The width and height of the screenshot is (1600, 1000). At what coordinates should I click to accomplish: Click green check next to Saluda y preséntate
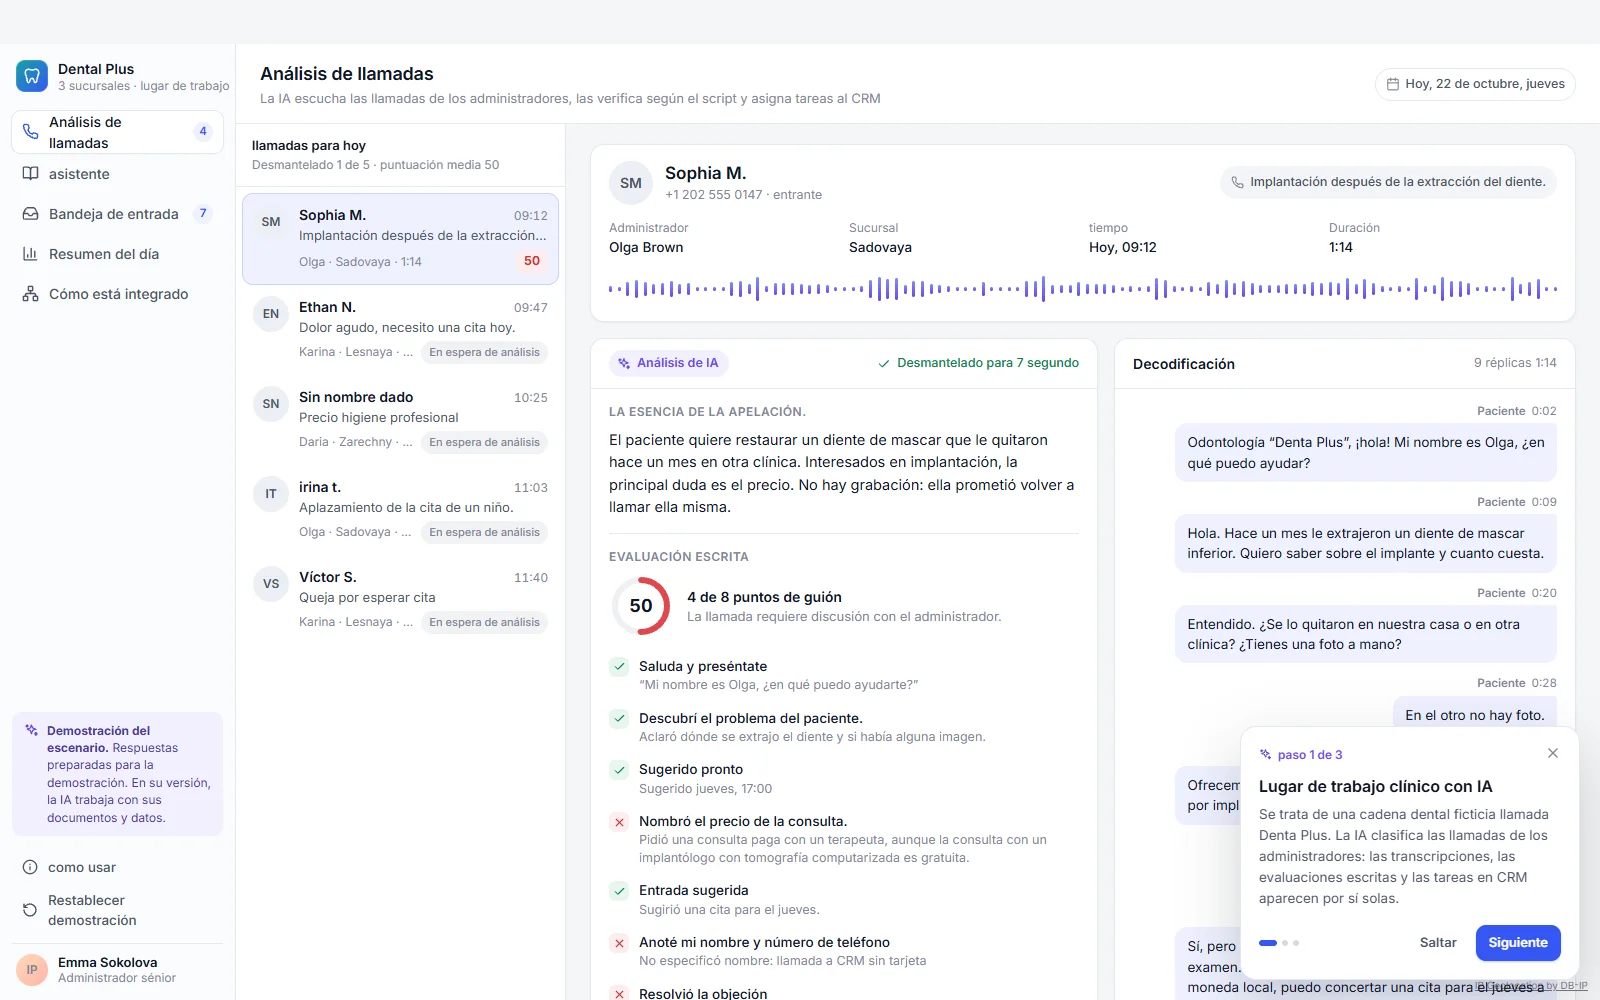click(619, 667)
